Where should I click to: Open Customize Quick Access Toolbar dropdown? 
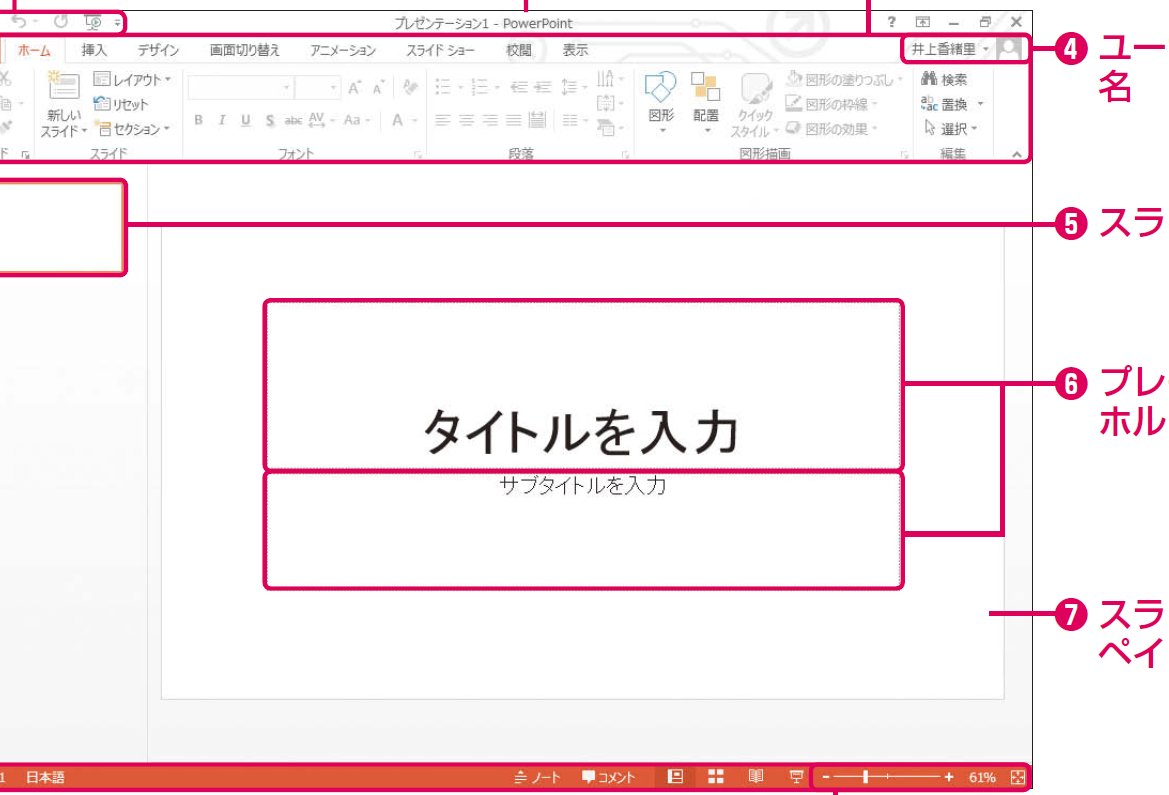tap(117, 23)
